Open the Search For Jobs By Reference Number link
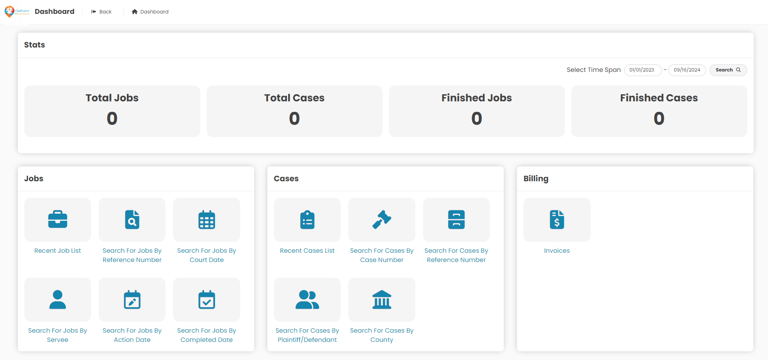The width and height of the screenshot is (768, 360). coord(132,255)
